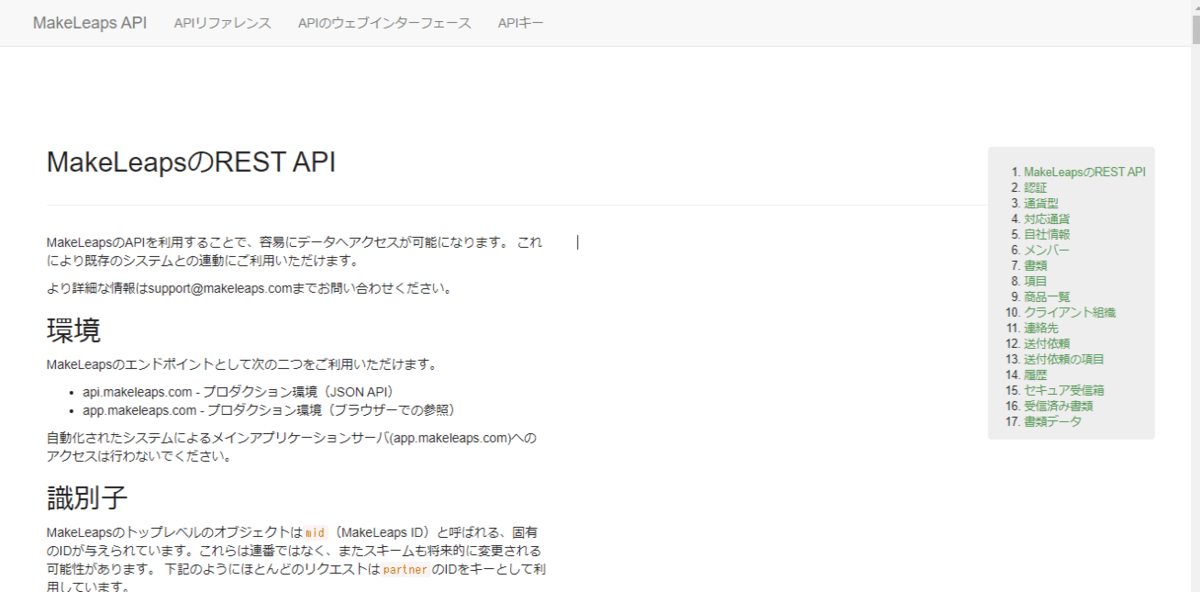1200x592 pixels.
Task: Open the 書類 section link
Action: click(1033, 265)
